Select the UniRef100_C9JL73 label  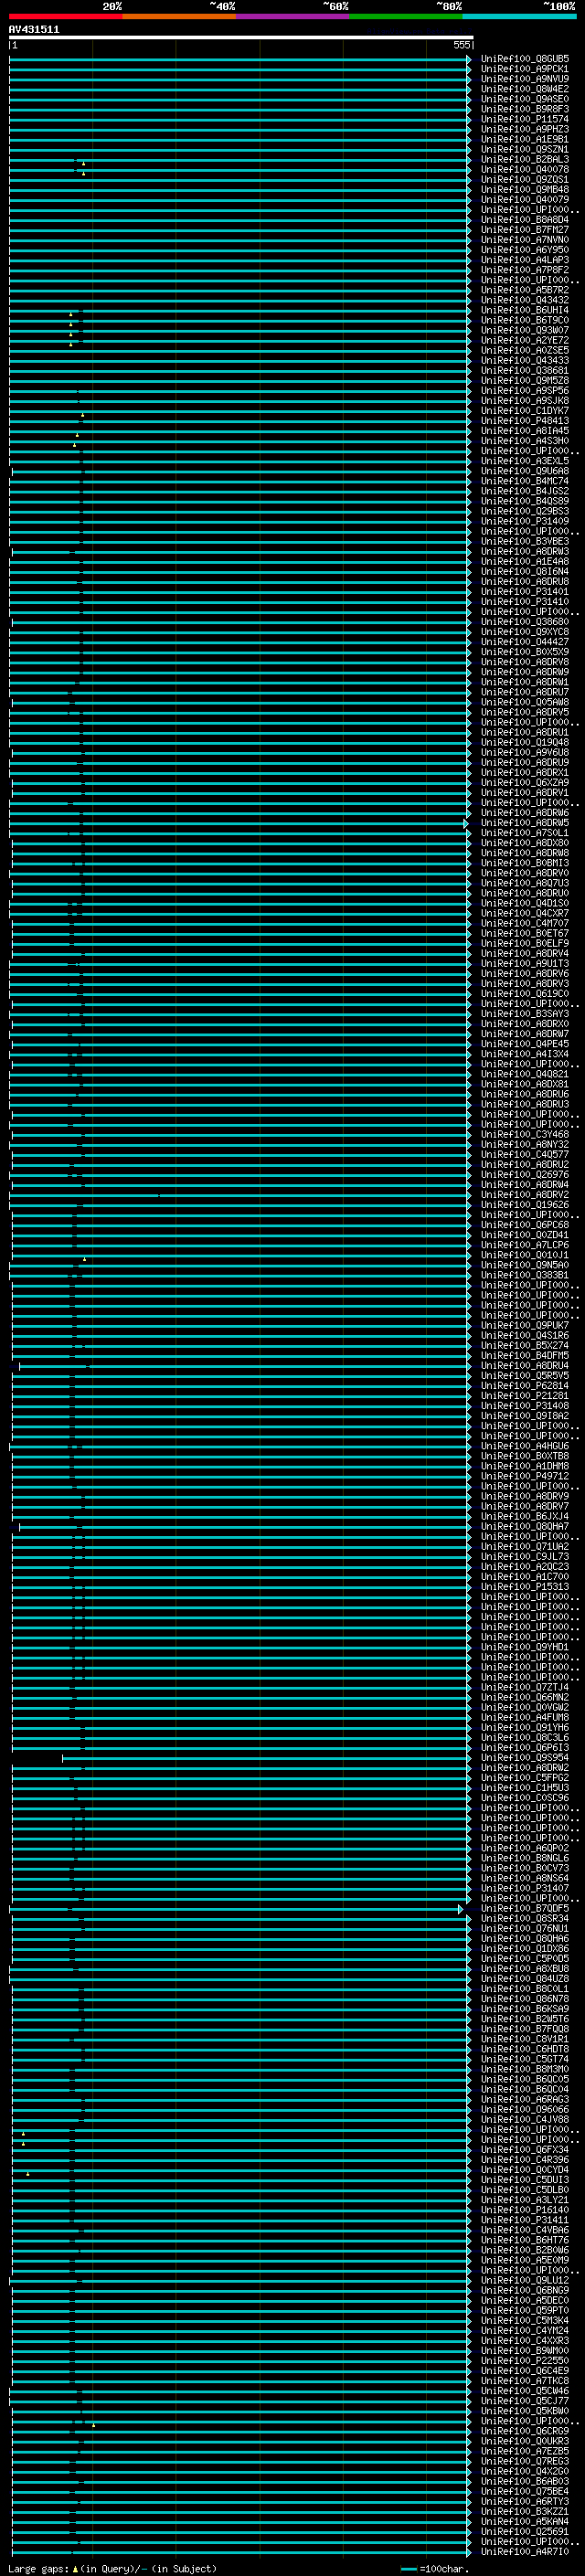525,1557
